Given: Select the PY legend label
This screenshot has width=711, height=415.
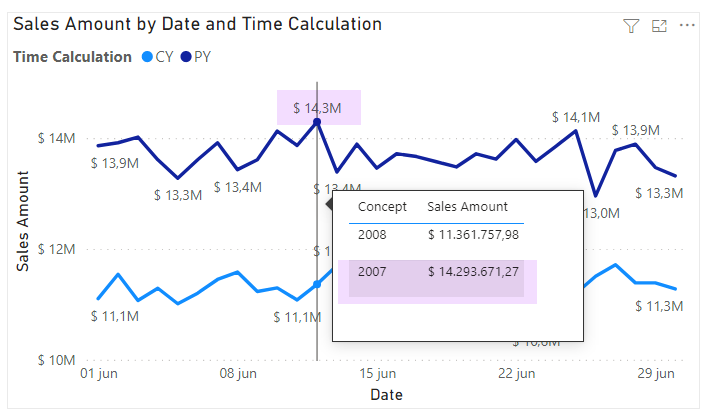Looking at the screenshot, I should click(x=203, y=57).
